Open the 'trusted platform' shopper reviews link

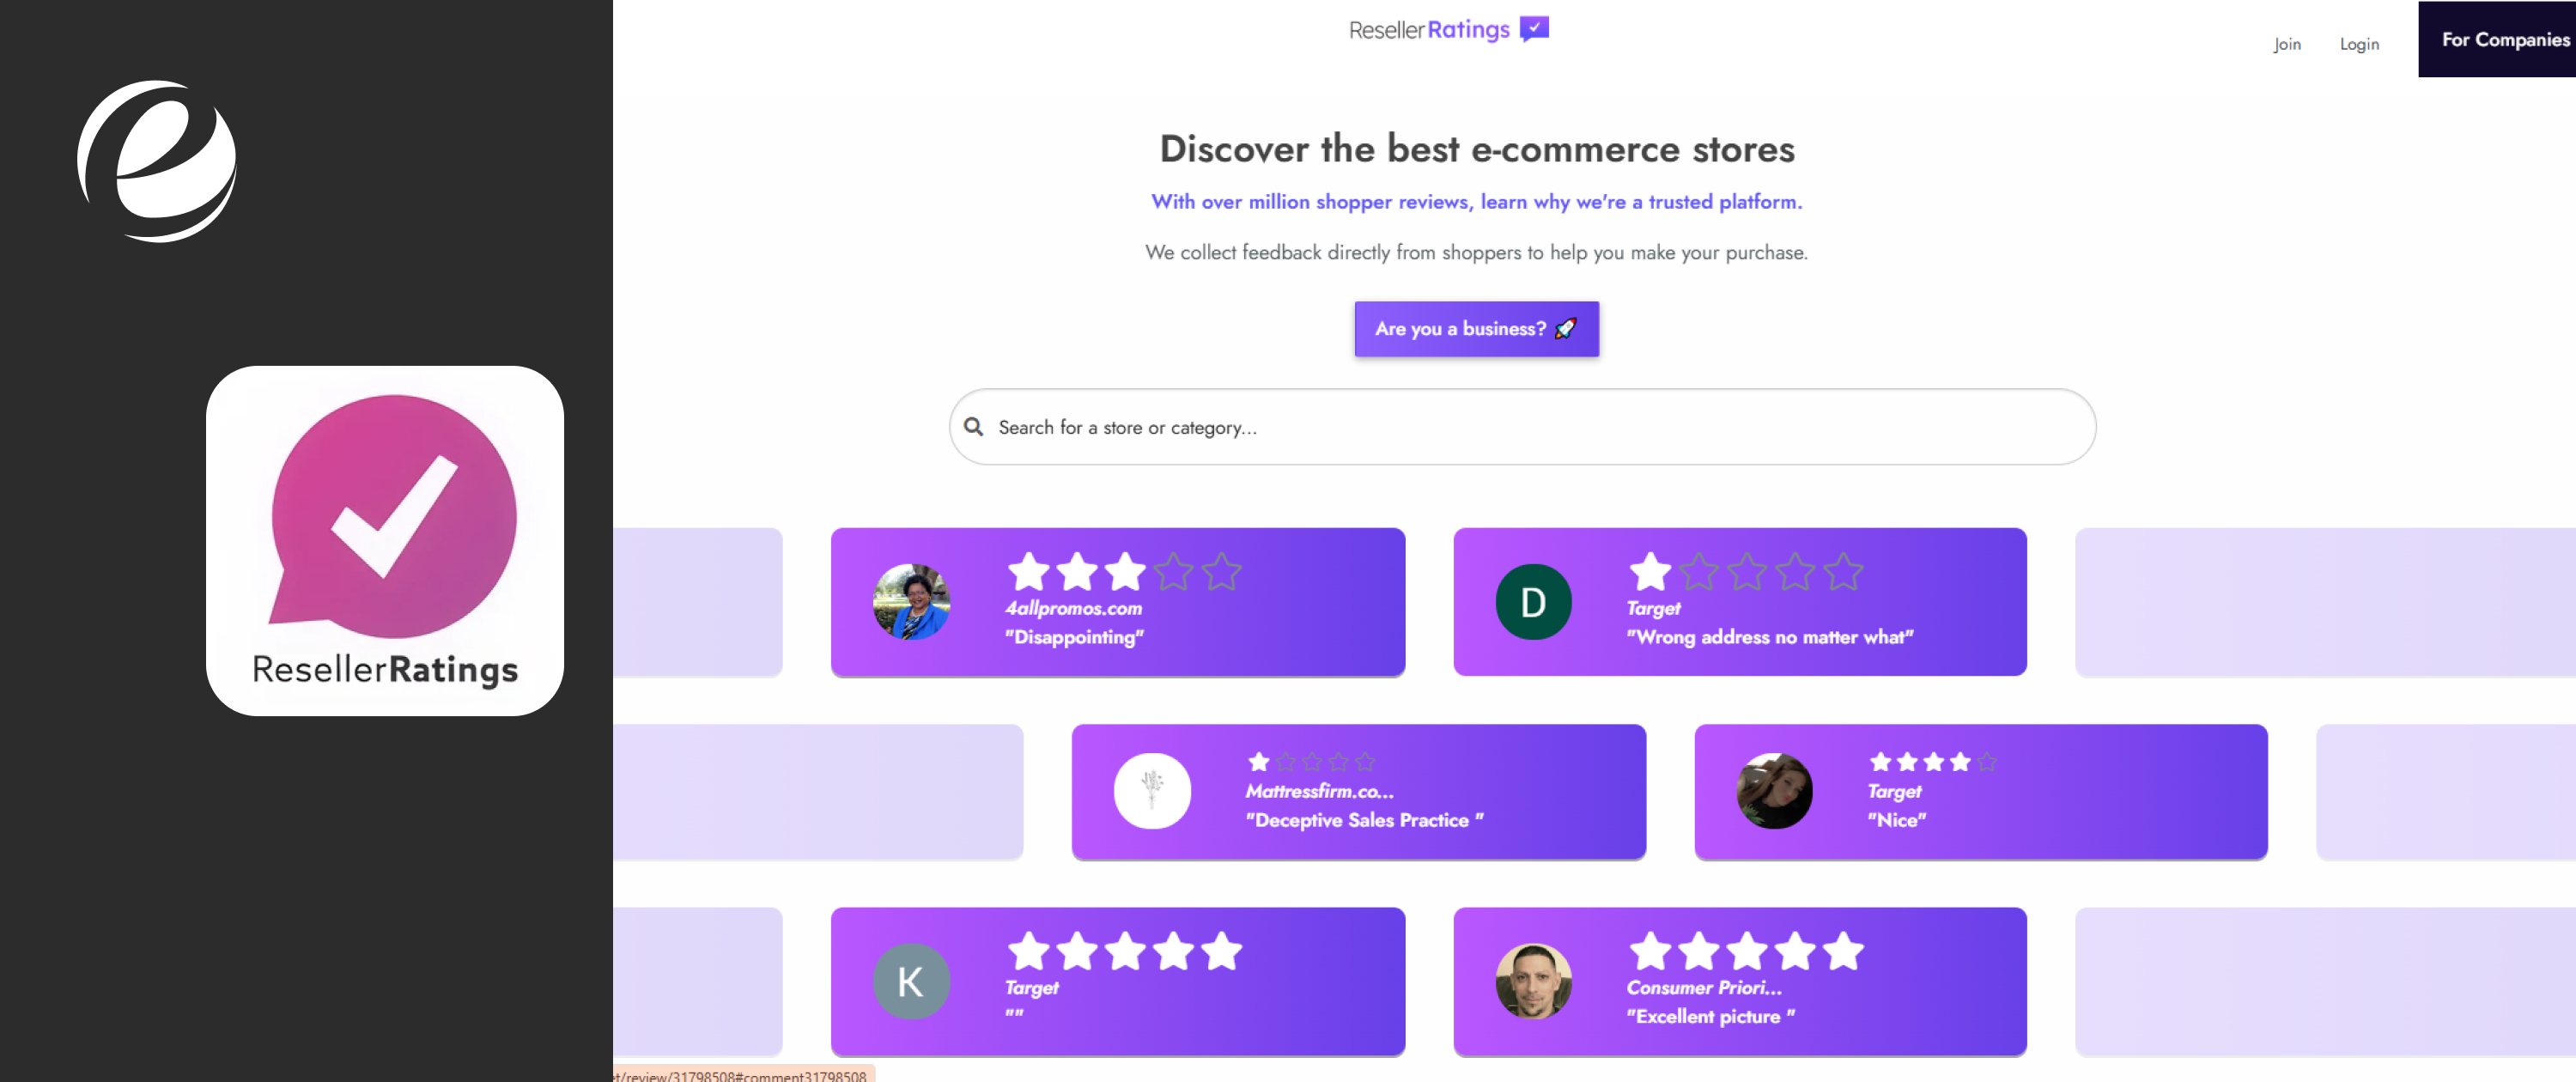tap(1475, 201)
